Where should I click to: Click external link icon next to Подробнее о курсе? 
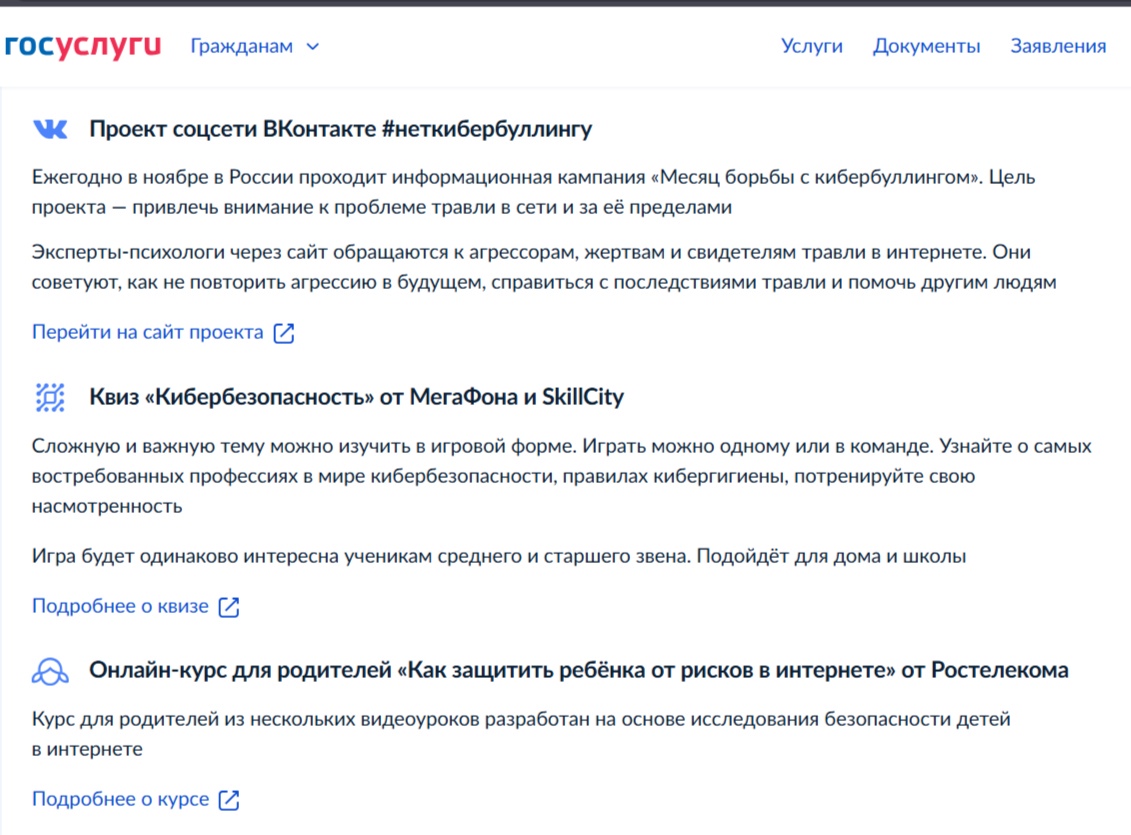tap(229, 800)
